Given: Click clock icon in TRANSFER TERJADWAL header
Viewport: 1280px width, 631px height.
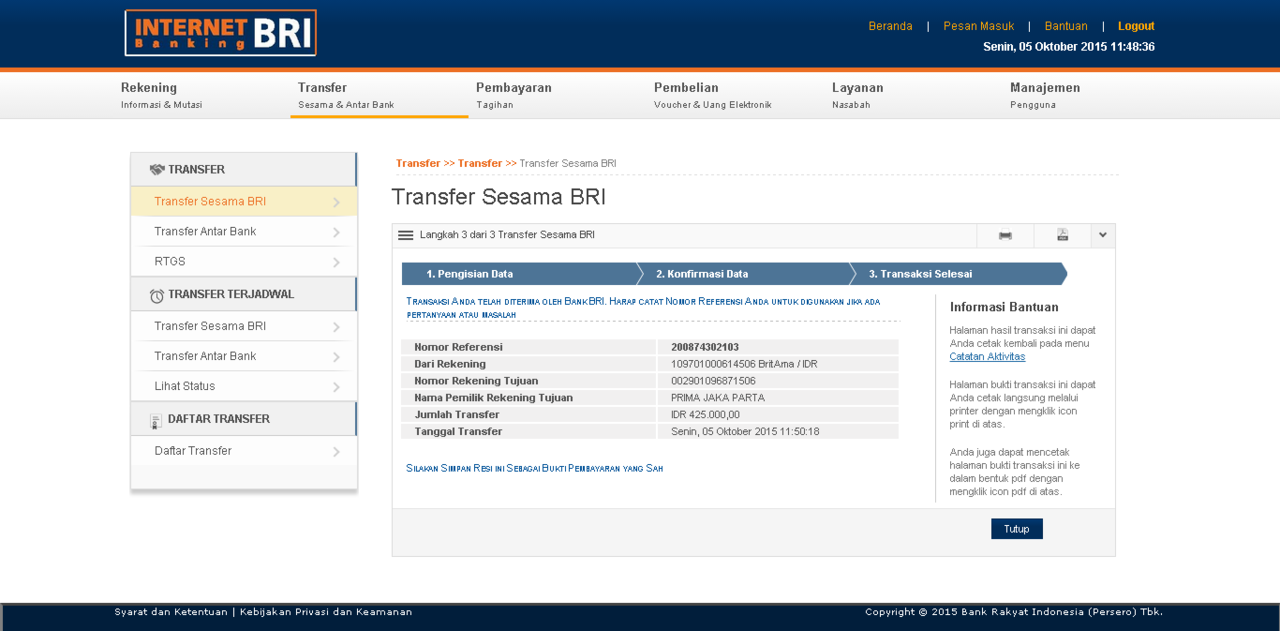Looking at the screenshot, I should pyautogui.click(x=157, y=295).
